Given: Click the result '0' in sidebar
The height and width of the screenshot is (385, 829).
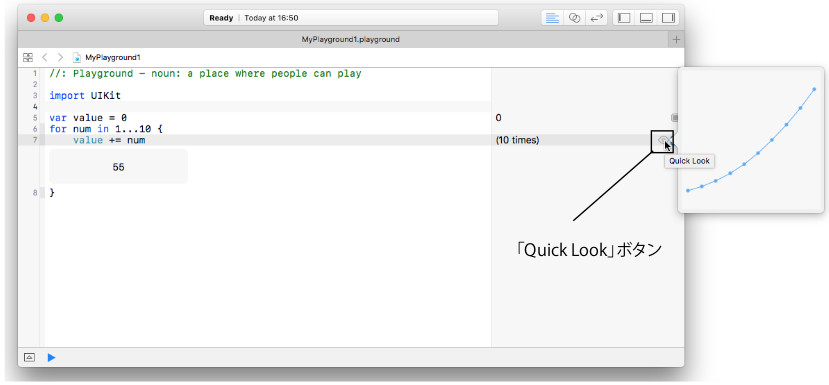Looking at the screenshot, I should (x=499, y=118).
